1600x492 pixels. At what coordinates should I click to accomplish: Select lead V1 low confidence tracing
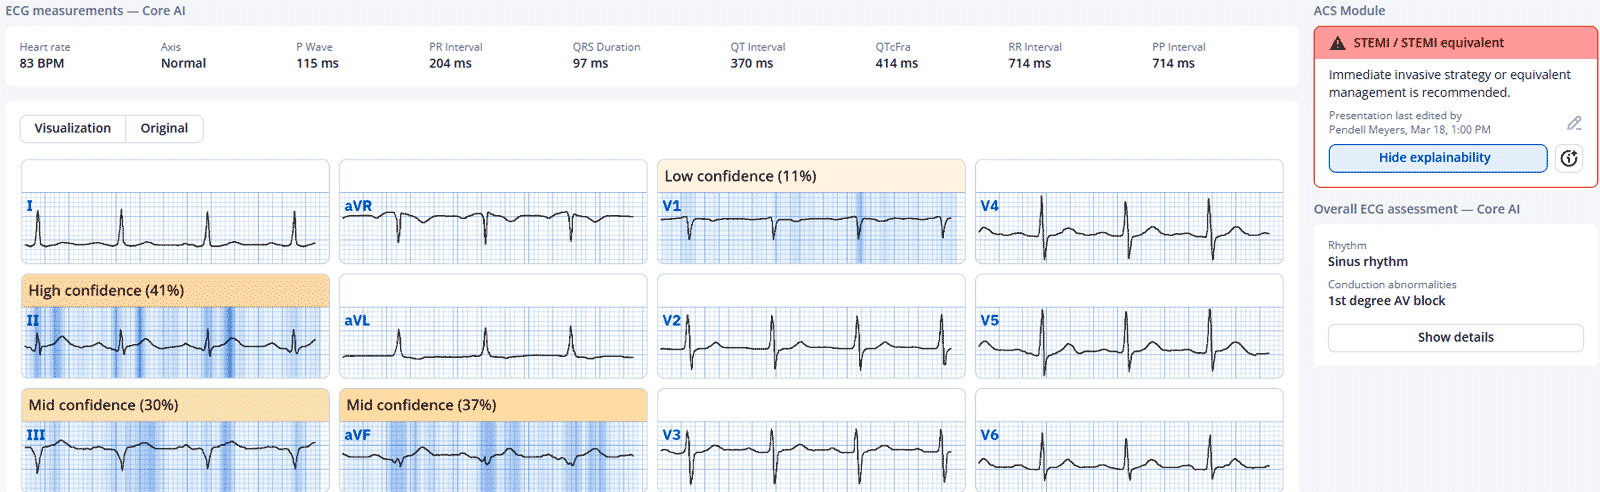[x=811, y=228]
